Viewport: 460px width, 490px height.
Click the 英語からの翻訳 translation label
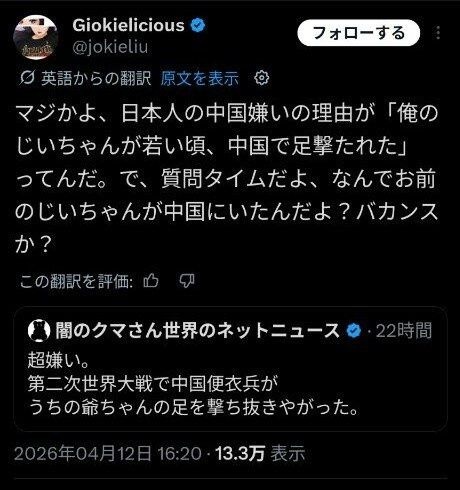point(96,79)
